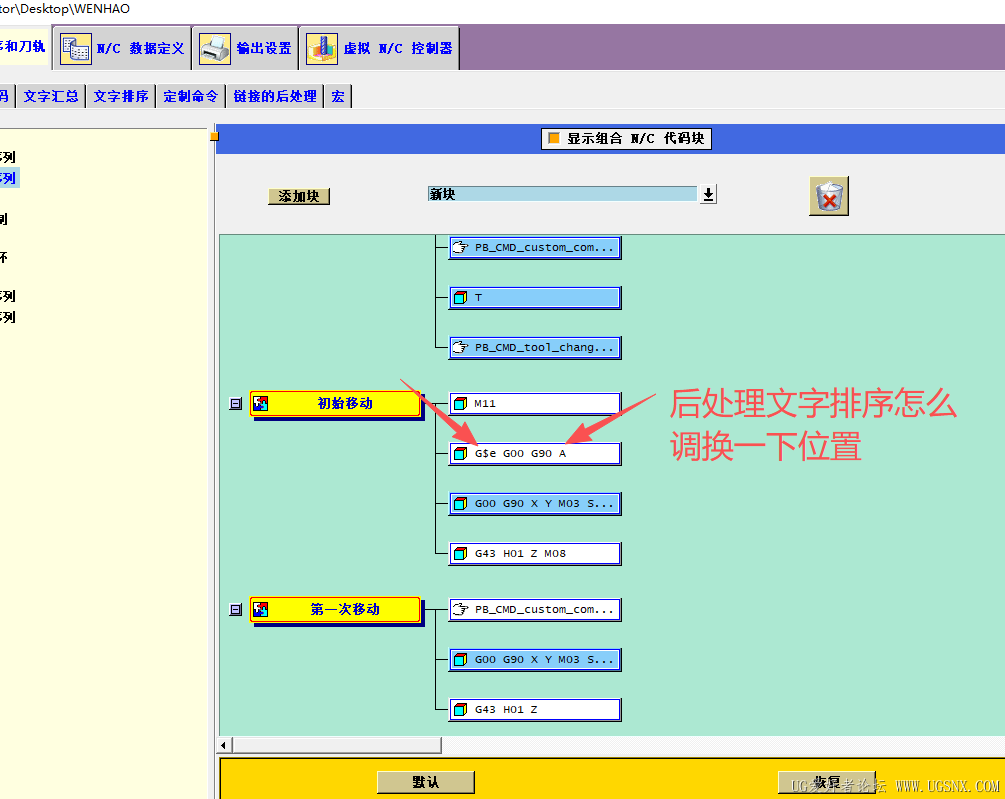1005x799 pixels.
Task: Click the 第一次移动 event marker
Action: (x=336, y=609)
